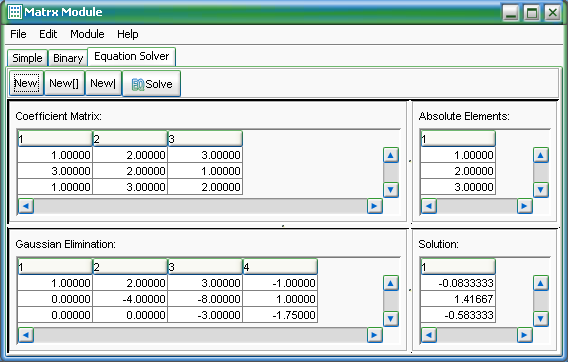This screenshot has height=362, width=568.
Task: Click column header 2 in Coefficient Matrix
Action: pyautogui.click(x=130, y=139)
